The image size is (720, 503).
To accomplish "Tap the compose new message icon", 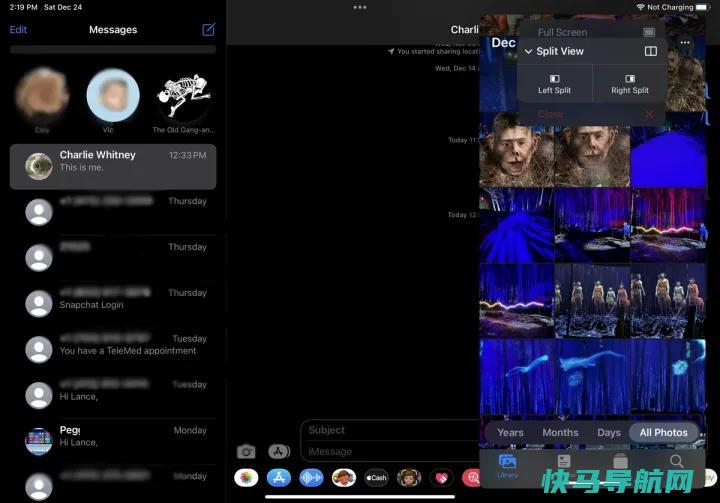I will [208, 29].
